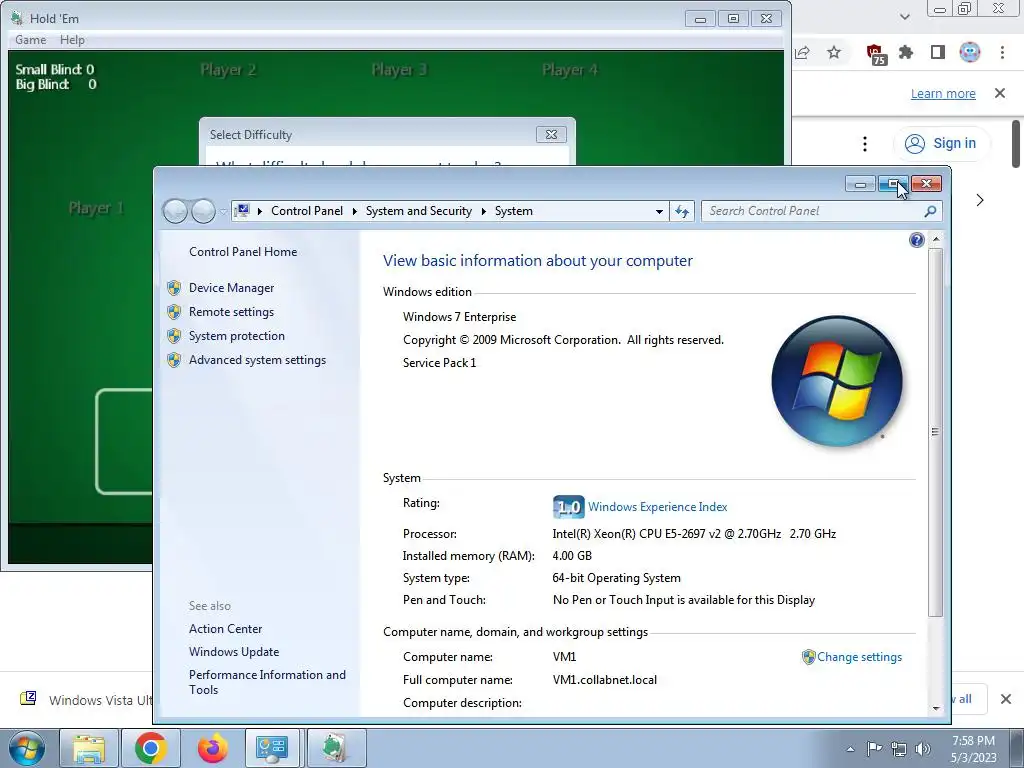Click the Hold 'Em taskbar button

click(336, 748)
